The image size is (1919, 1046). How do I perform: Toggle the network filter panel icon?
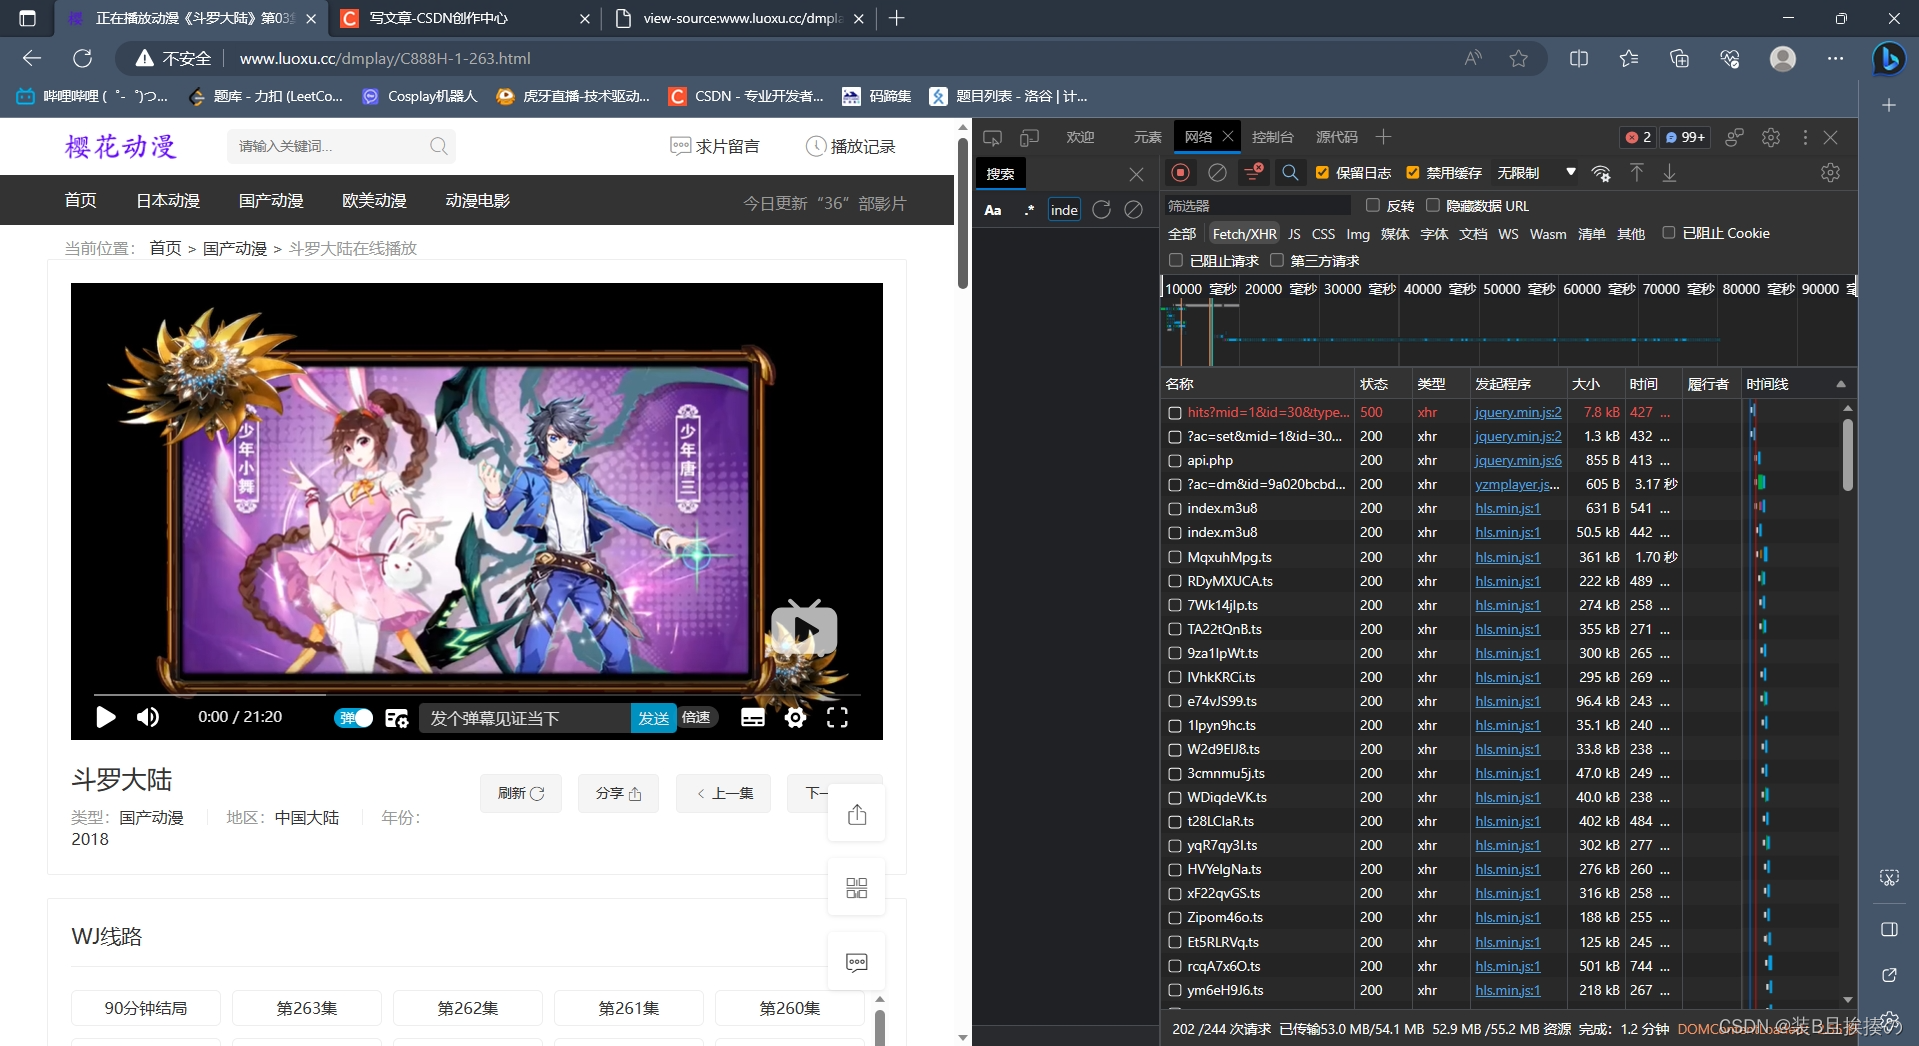(1253, 173)
